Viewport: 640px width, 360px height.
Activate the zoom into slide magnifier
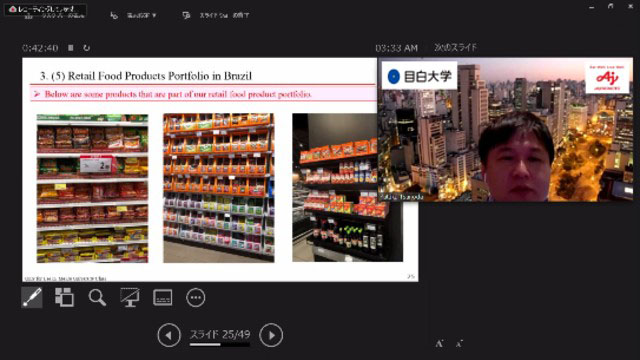(97, 298)
